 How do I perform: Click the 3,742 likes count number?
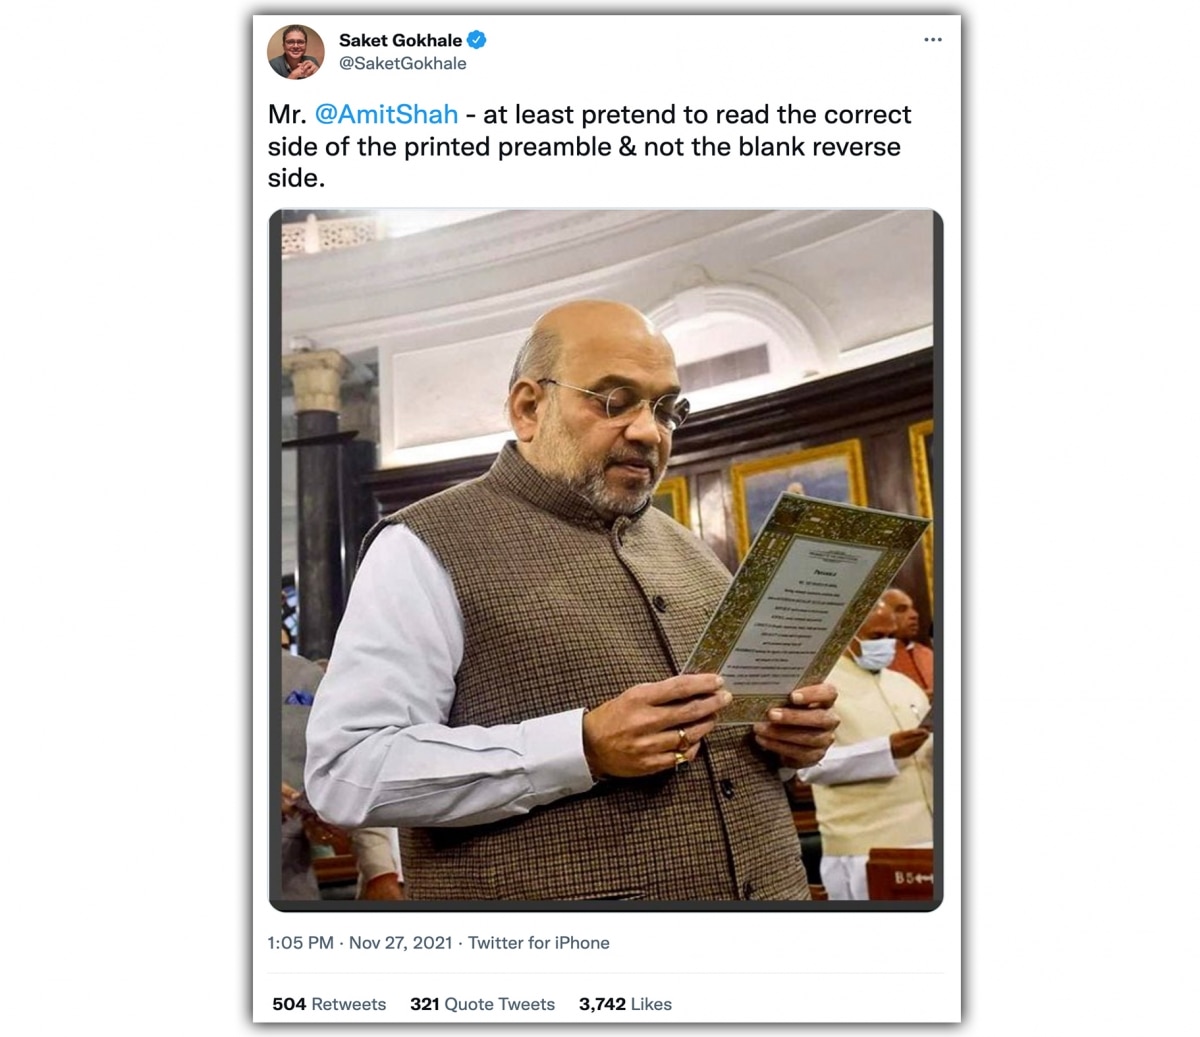[602, 1004]
